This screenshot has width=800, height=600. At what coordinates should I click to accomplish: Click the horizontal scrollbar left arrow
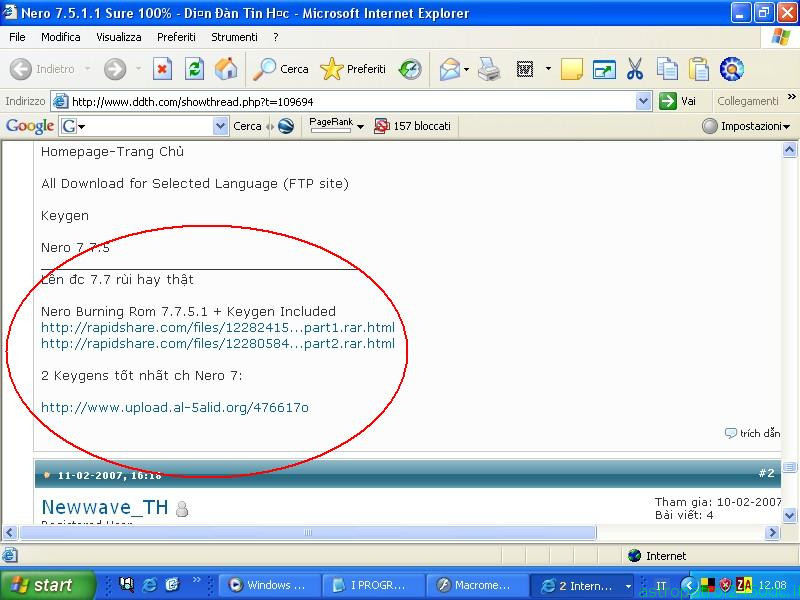[9, 533]
